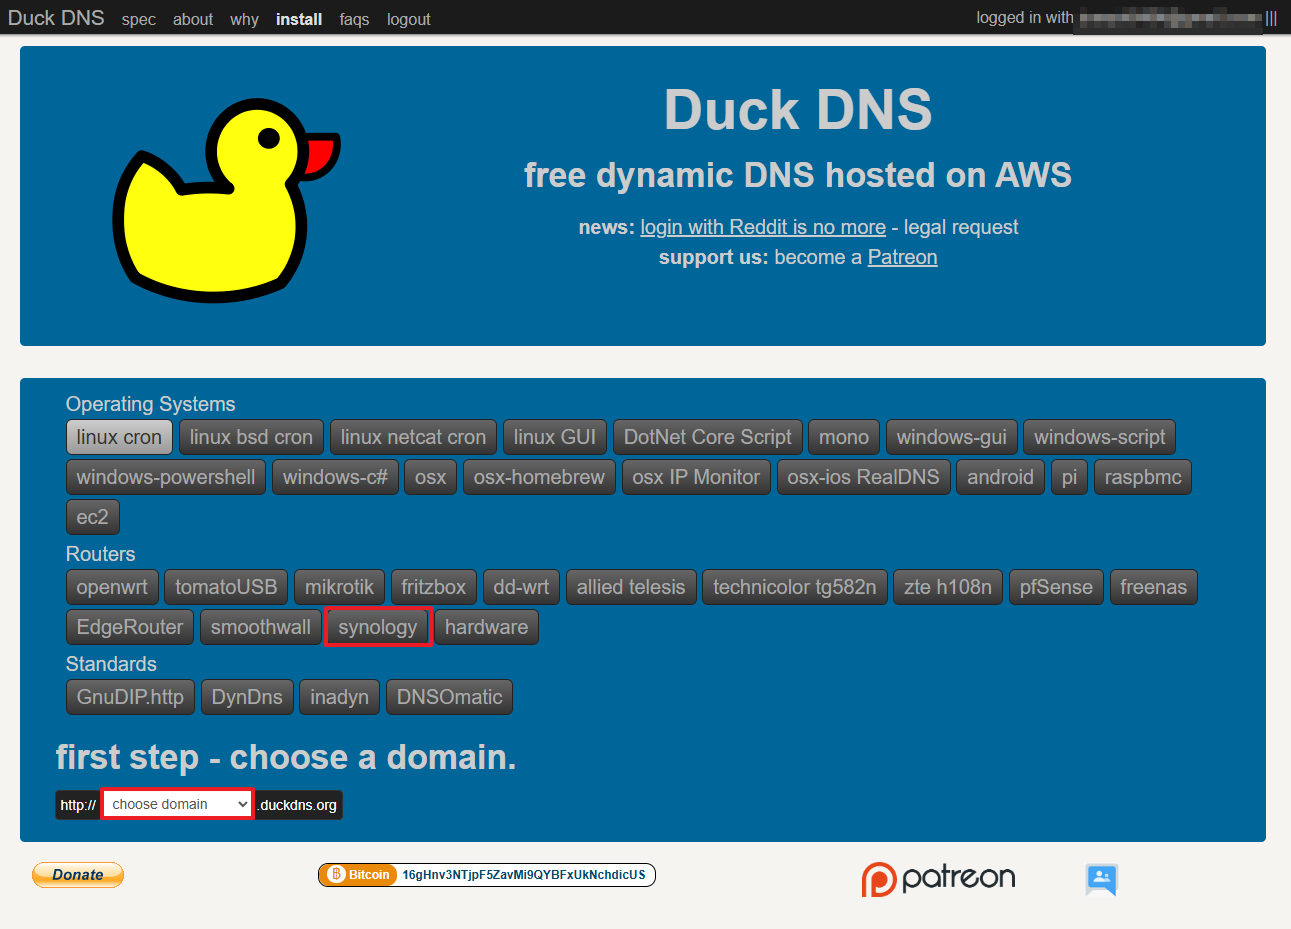This screenshot has width=1291, height=929.
Task: Click the yellow duck logo image
Action: pyautogui.click(x=226, y=202)
